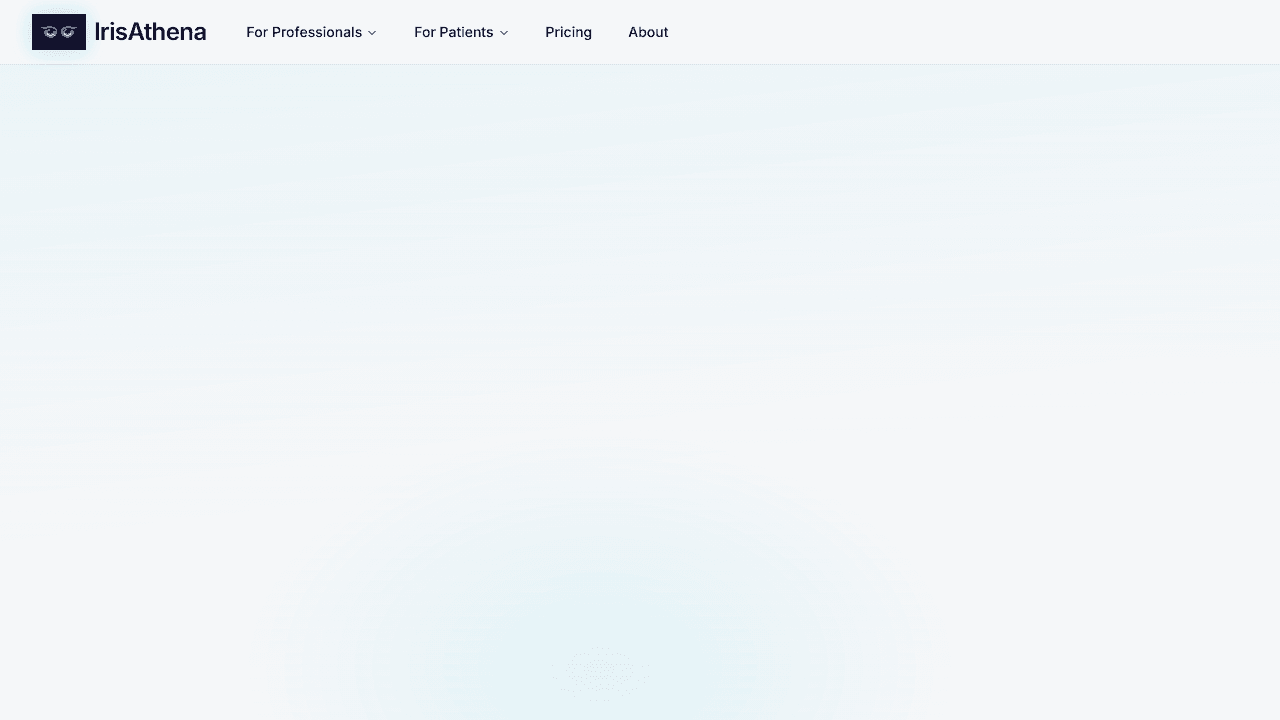
Task: Click the IrisAthena eyes logo icon
Action: [59, 32]
